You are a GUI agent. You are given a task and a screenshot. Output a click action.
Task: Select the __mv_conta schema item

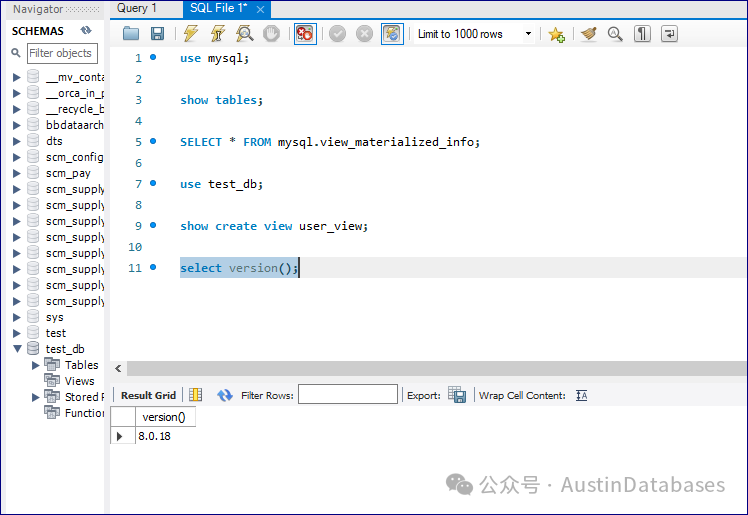(x=75, y=77)
